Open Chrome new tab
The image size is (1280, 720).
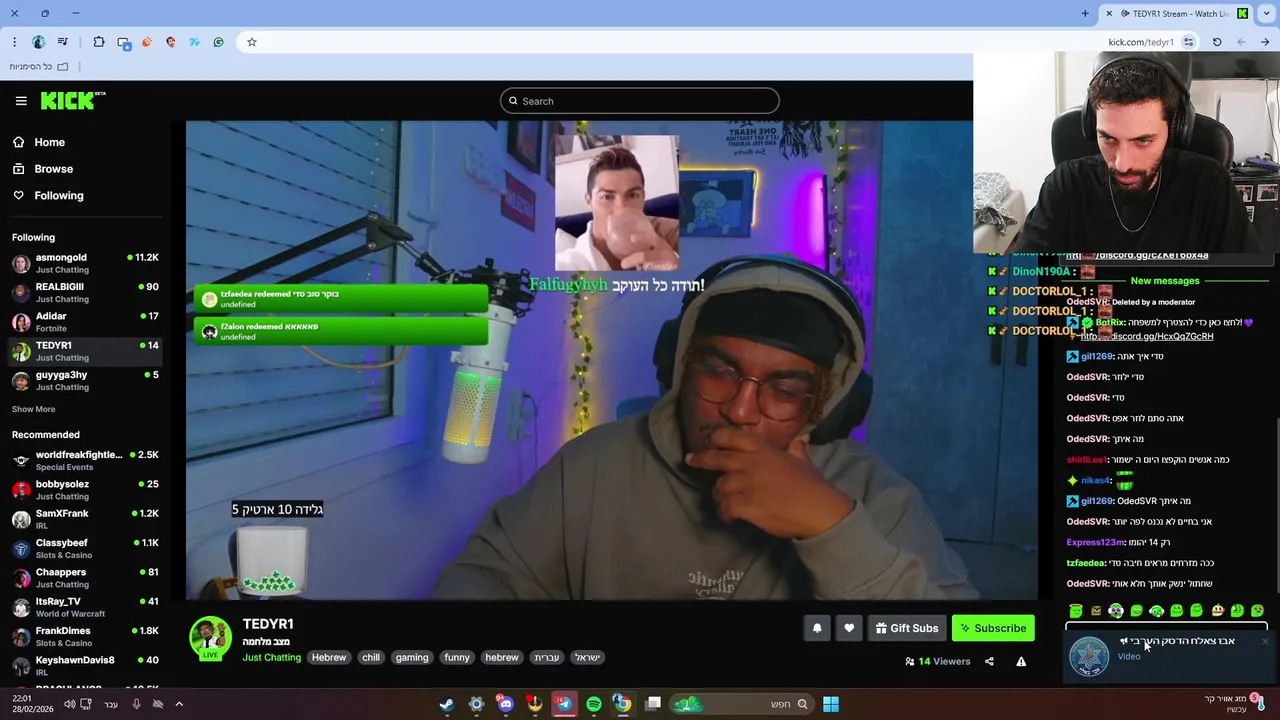(x=1085, y=13)
